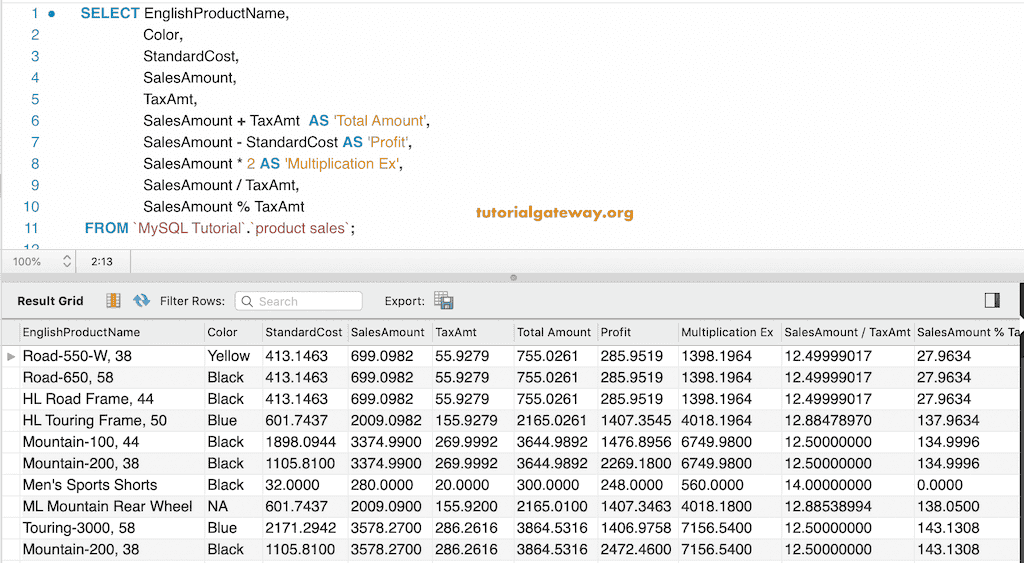Click the Multiplication Ex column header

(x=727, y=332)
